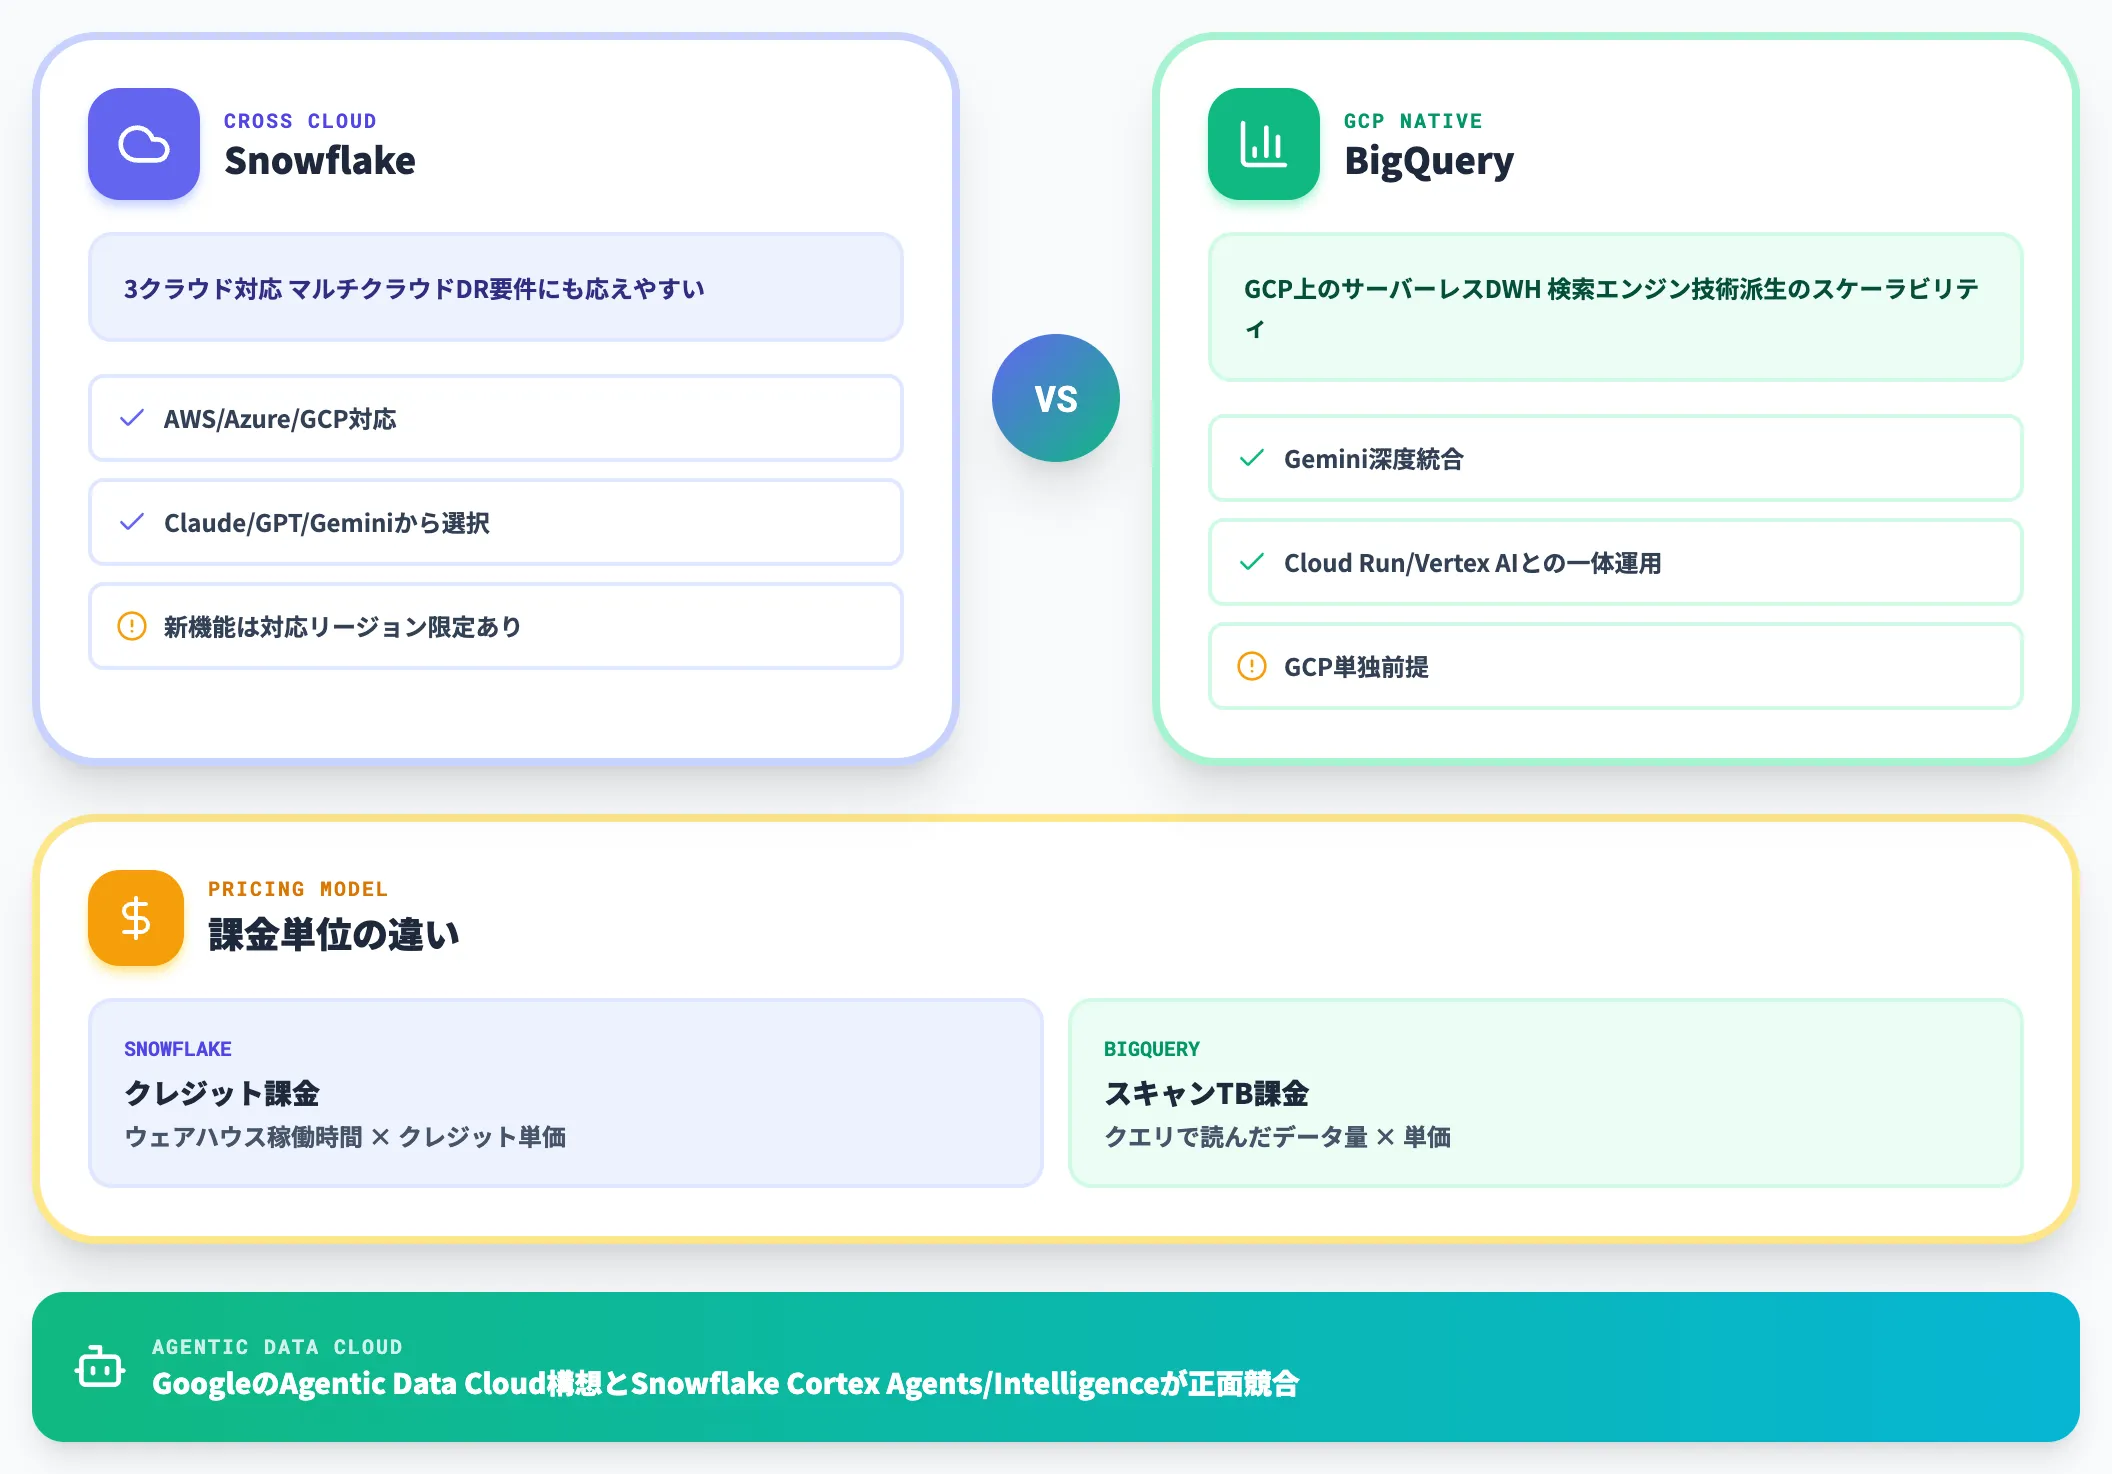Click the BigQuery bar chart icon
Image resolution: width=2112 pixels, height=1474 pixels.
point(1264,144)
